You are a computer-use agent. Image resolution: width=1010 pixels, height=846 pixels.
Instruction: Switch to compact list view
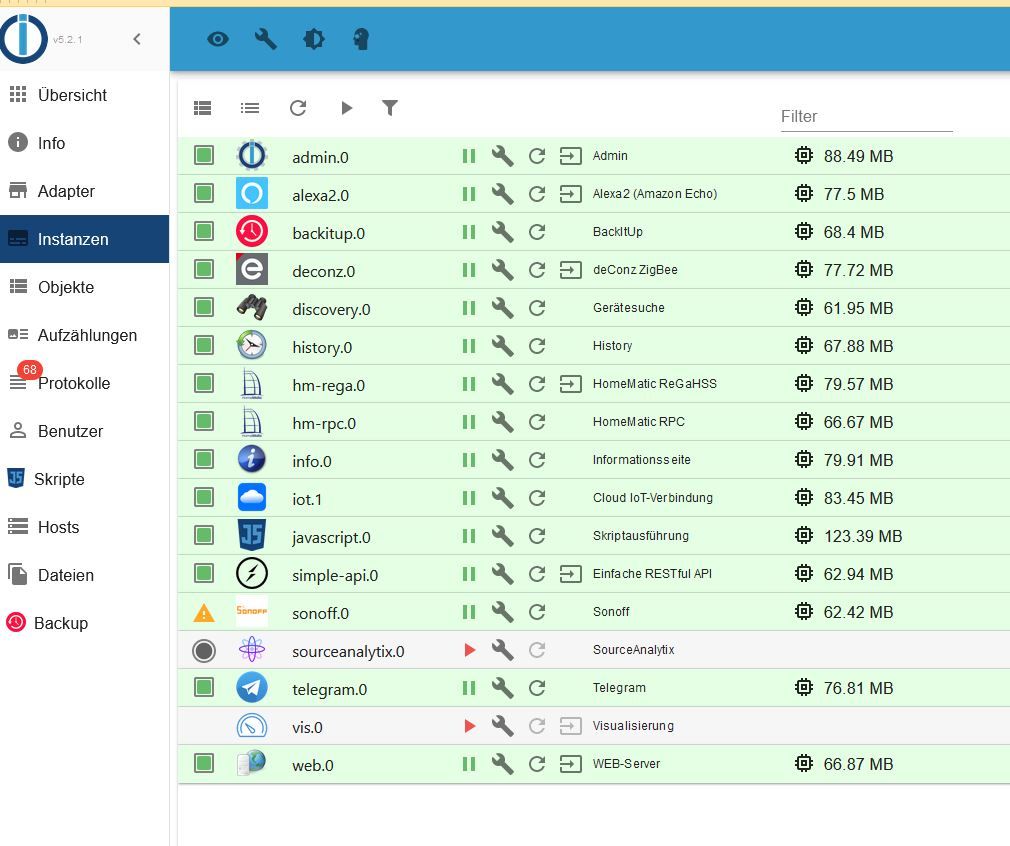(x=250, y=108)
